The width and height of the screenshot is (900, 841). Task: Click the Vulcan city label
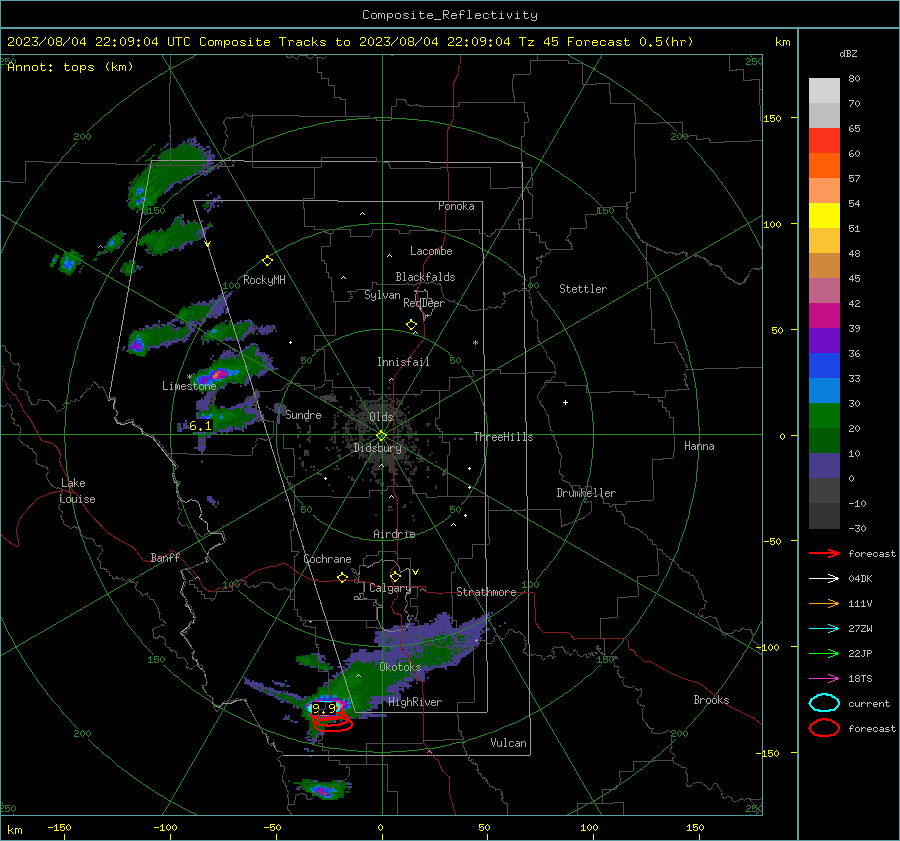pyautogui.click(x=508, y=743)
